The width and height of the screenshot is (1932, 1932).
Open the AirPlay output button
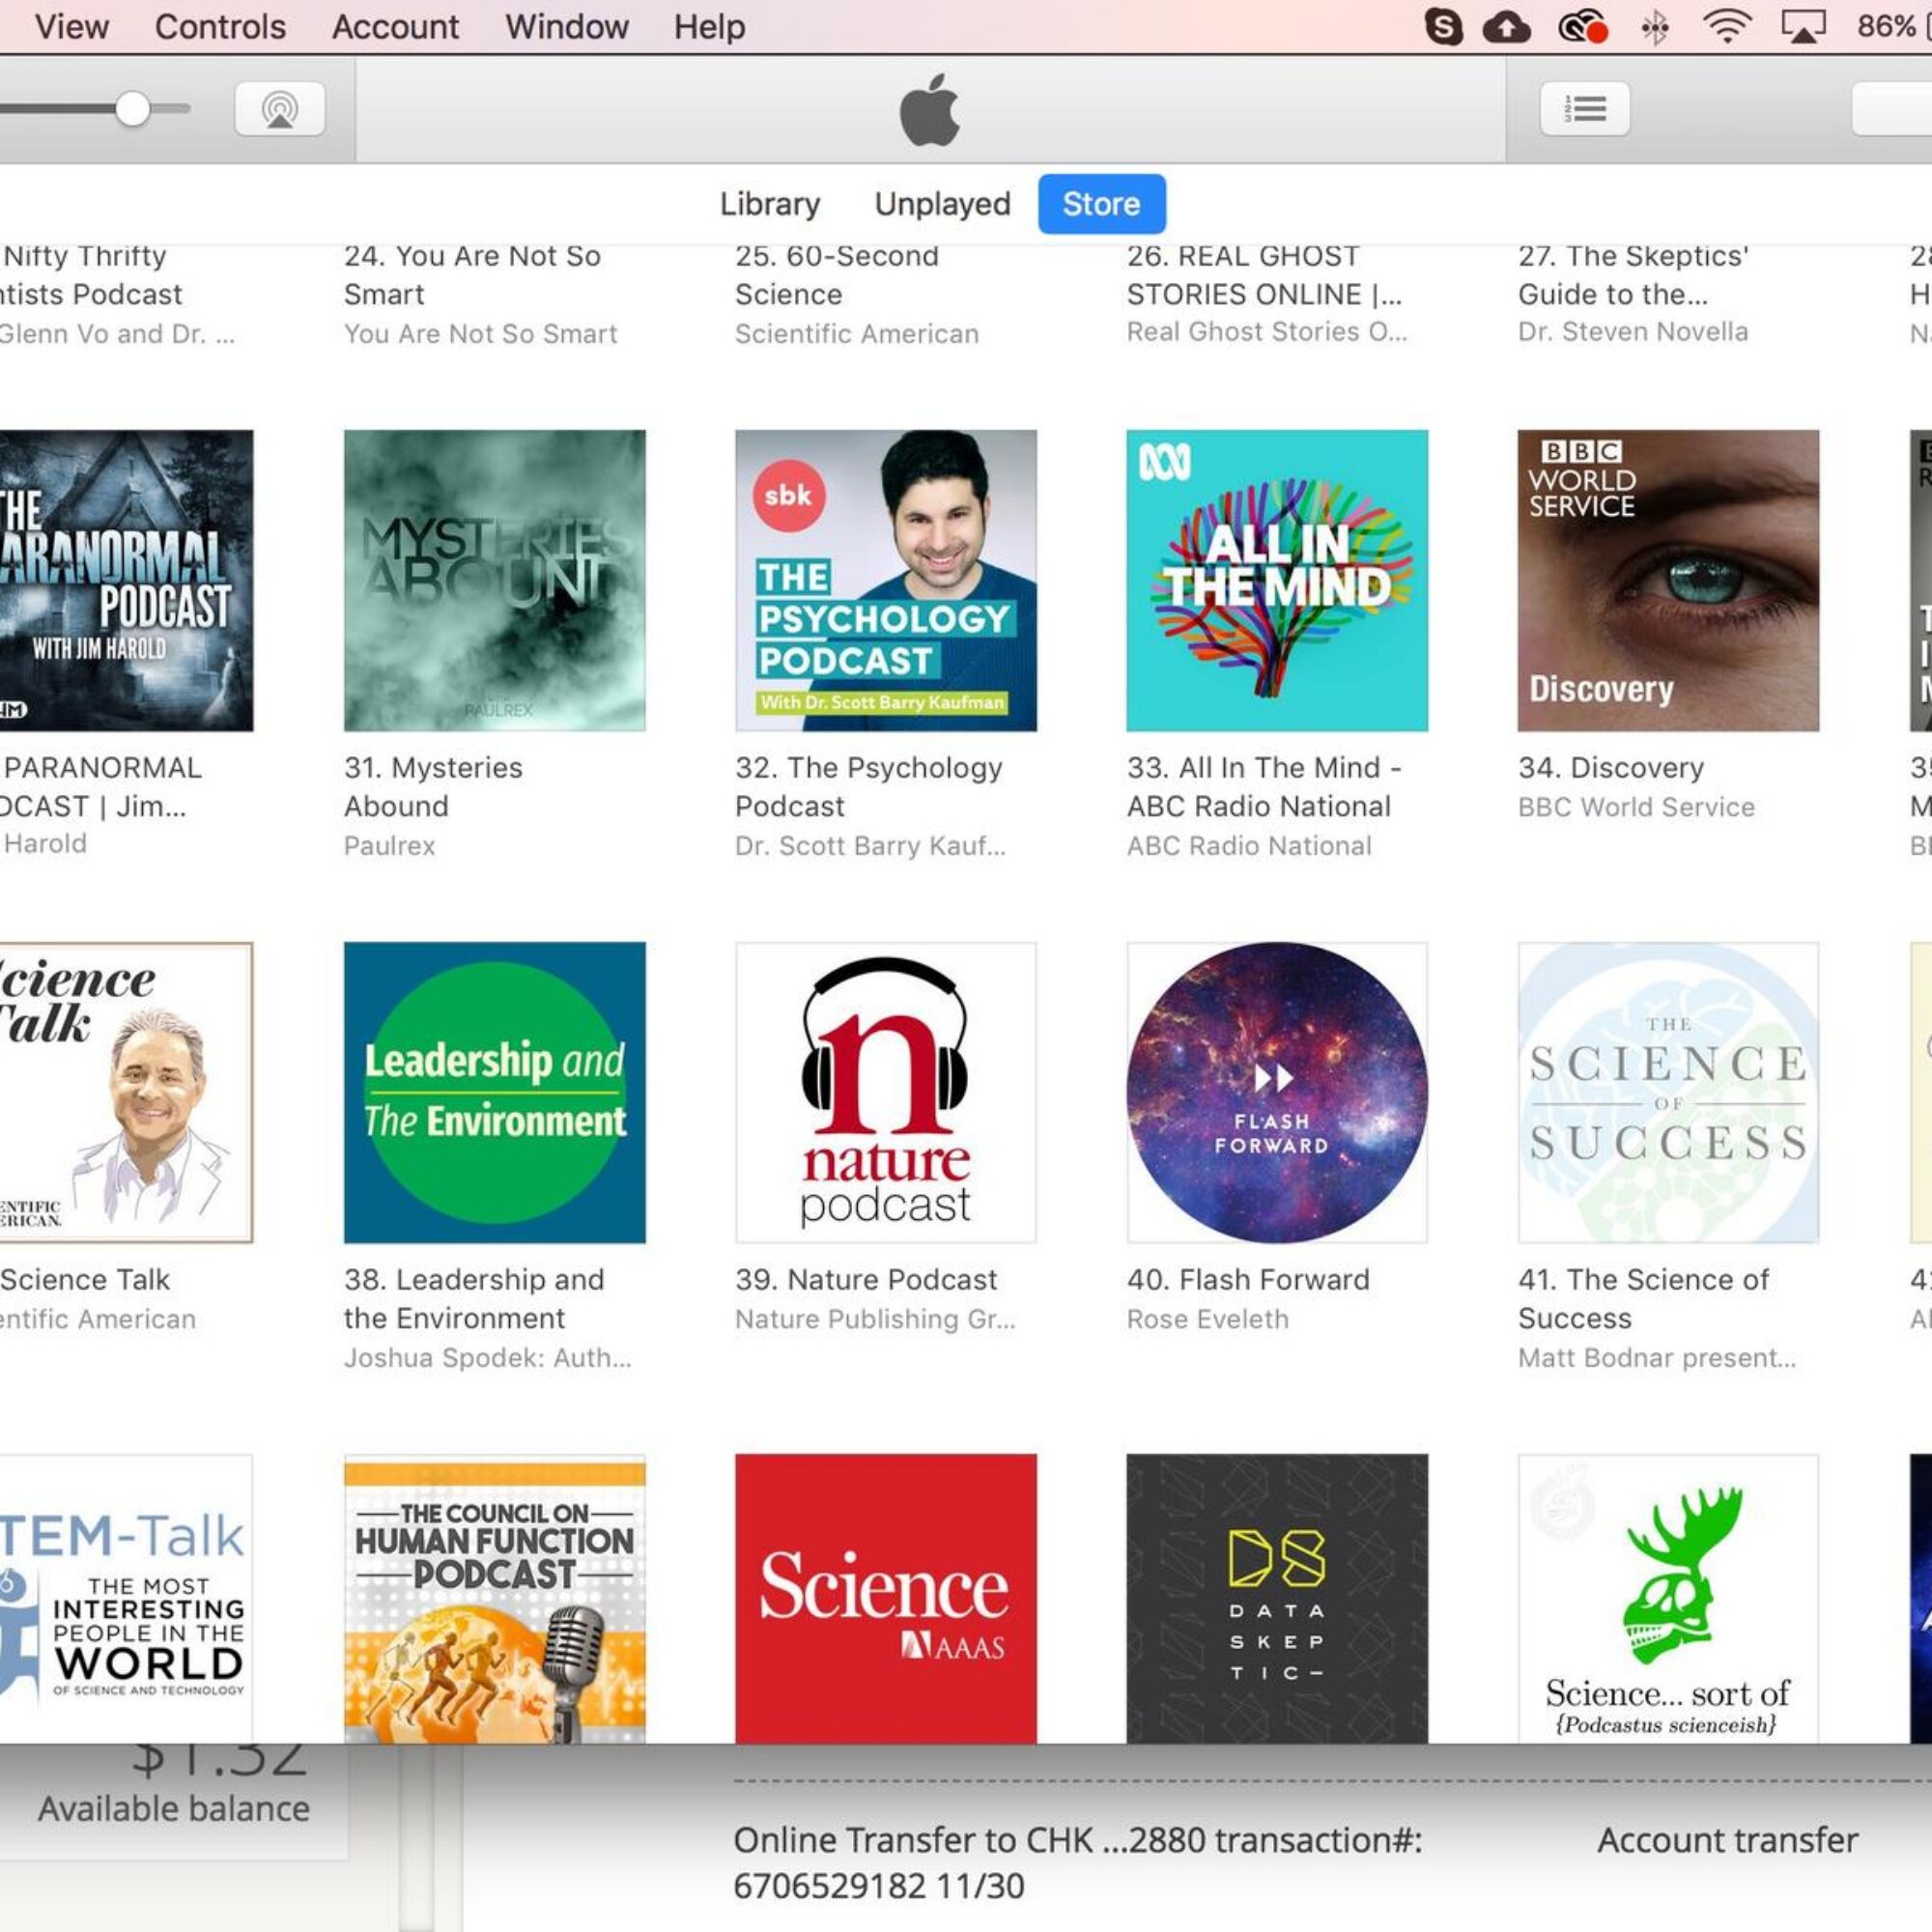point(279,108)
